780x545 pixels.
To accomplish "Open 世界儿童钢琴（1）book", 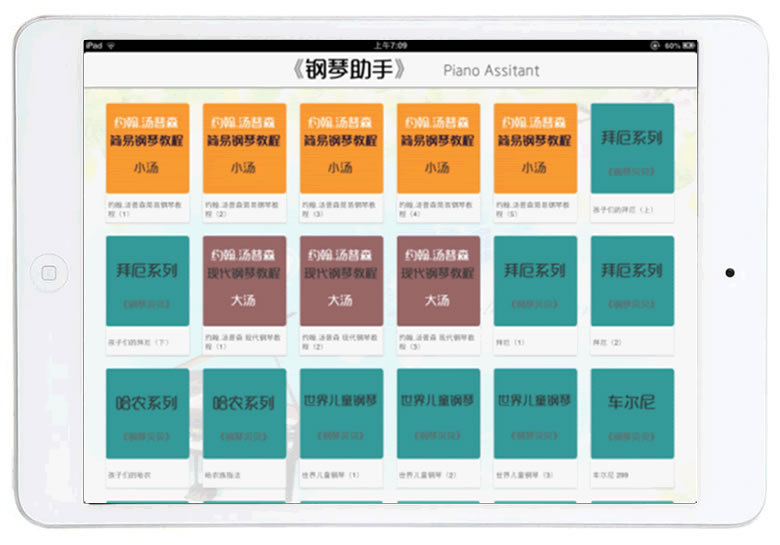I will tap(341, 413).
